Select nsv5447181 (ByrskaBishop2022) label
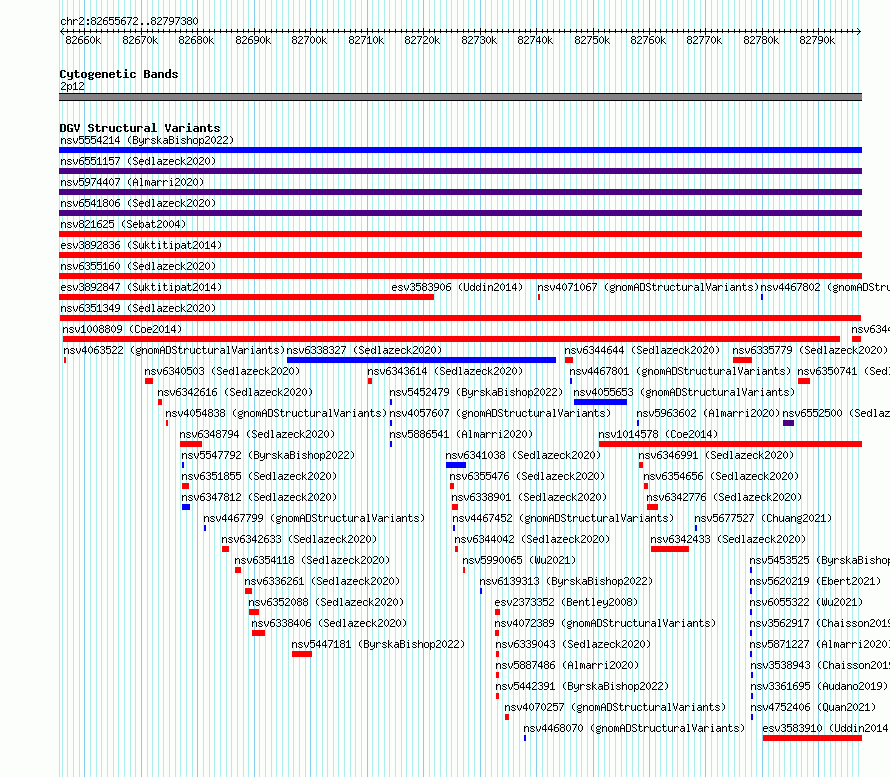The image size is (890, 777). click(x=378, y=644)
